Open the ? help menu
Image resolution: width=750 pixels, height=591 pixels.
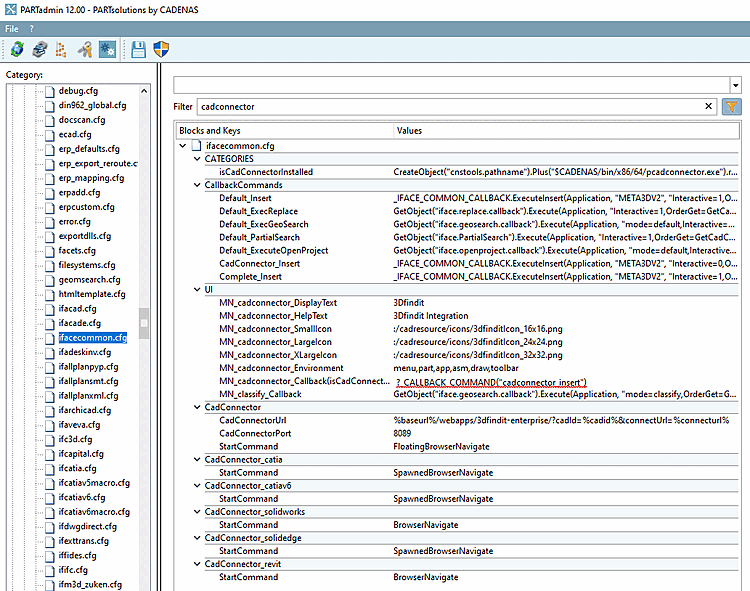click(31, 29)
